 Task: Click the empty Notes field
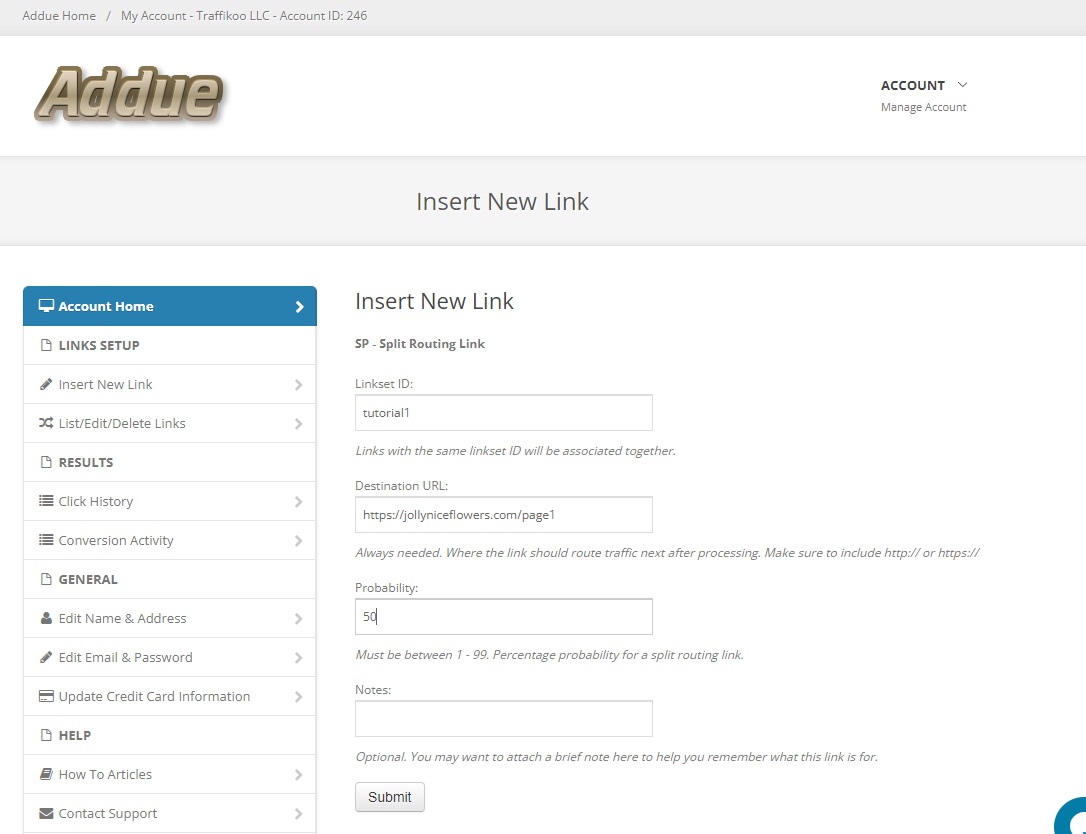pos(504,718)
